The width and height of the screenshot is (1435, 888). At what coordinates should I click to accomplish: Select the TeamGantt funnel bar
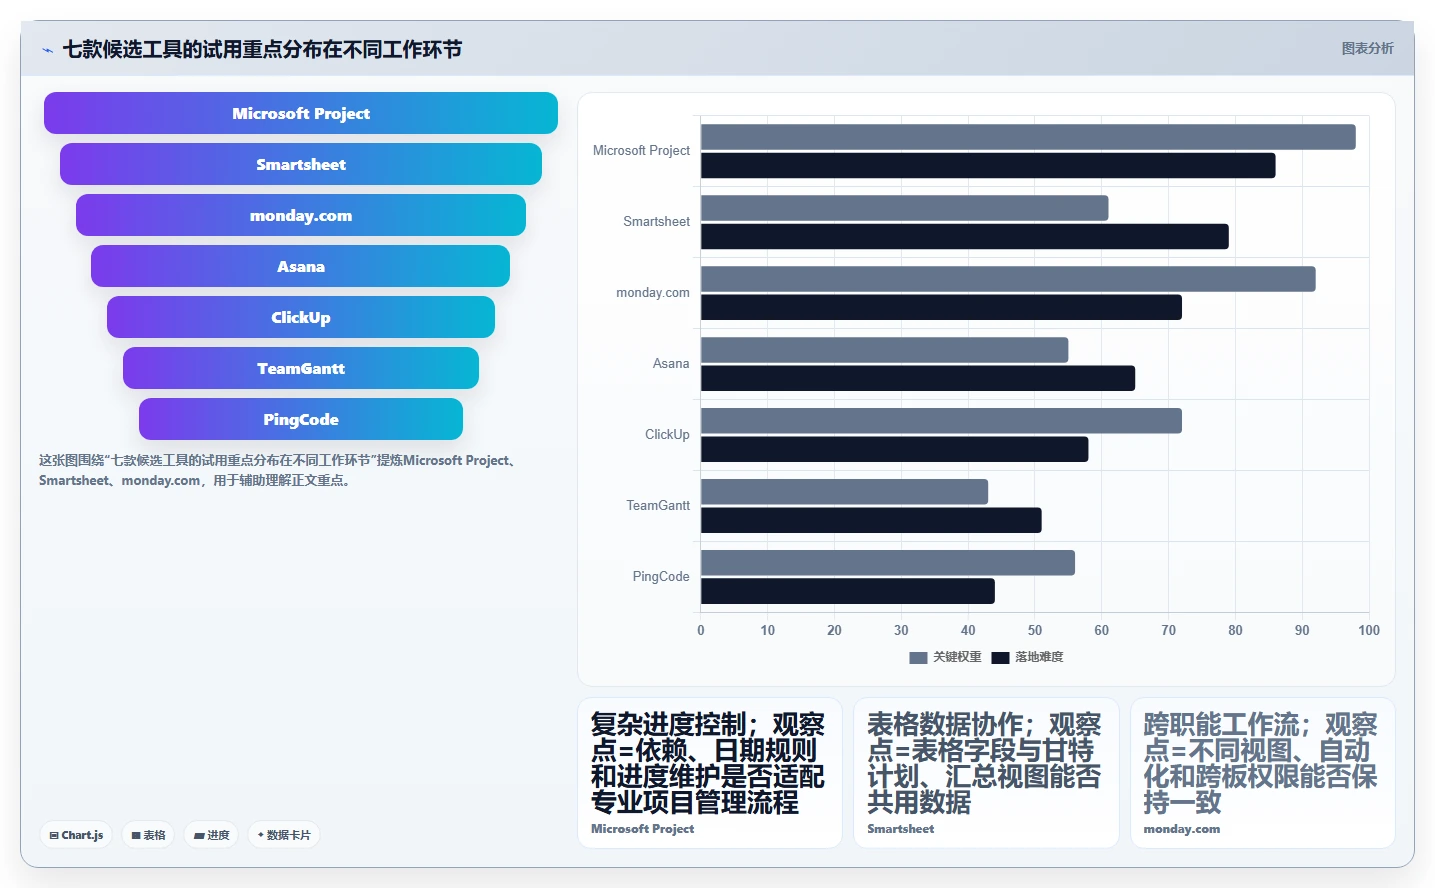[x=301, y=368]
